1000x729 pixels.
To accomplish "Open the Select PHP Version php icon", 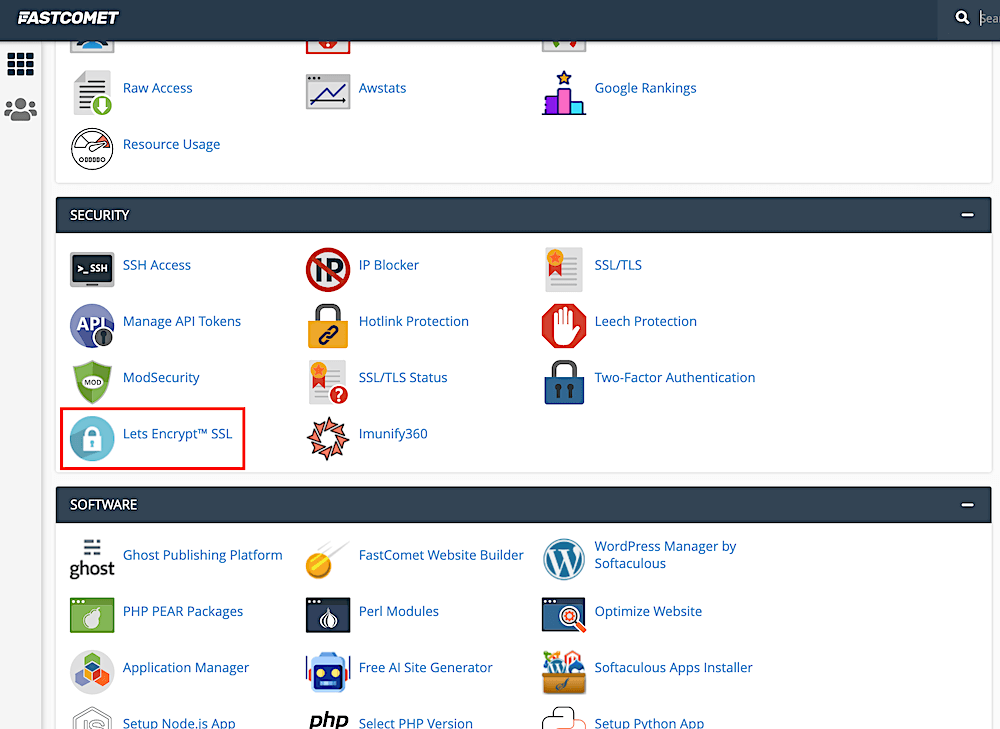I will 329,721.
